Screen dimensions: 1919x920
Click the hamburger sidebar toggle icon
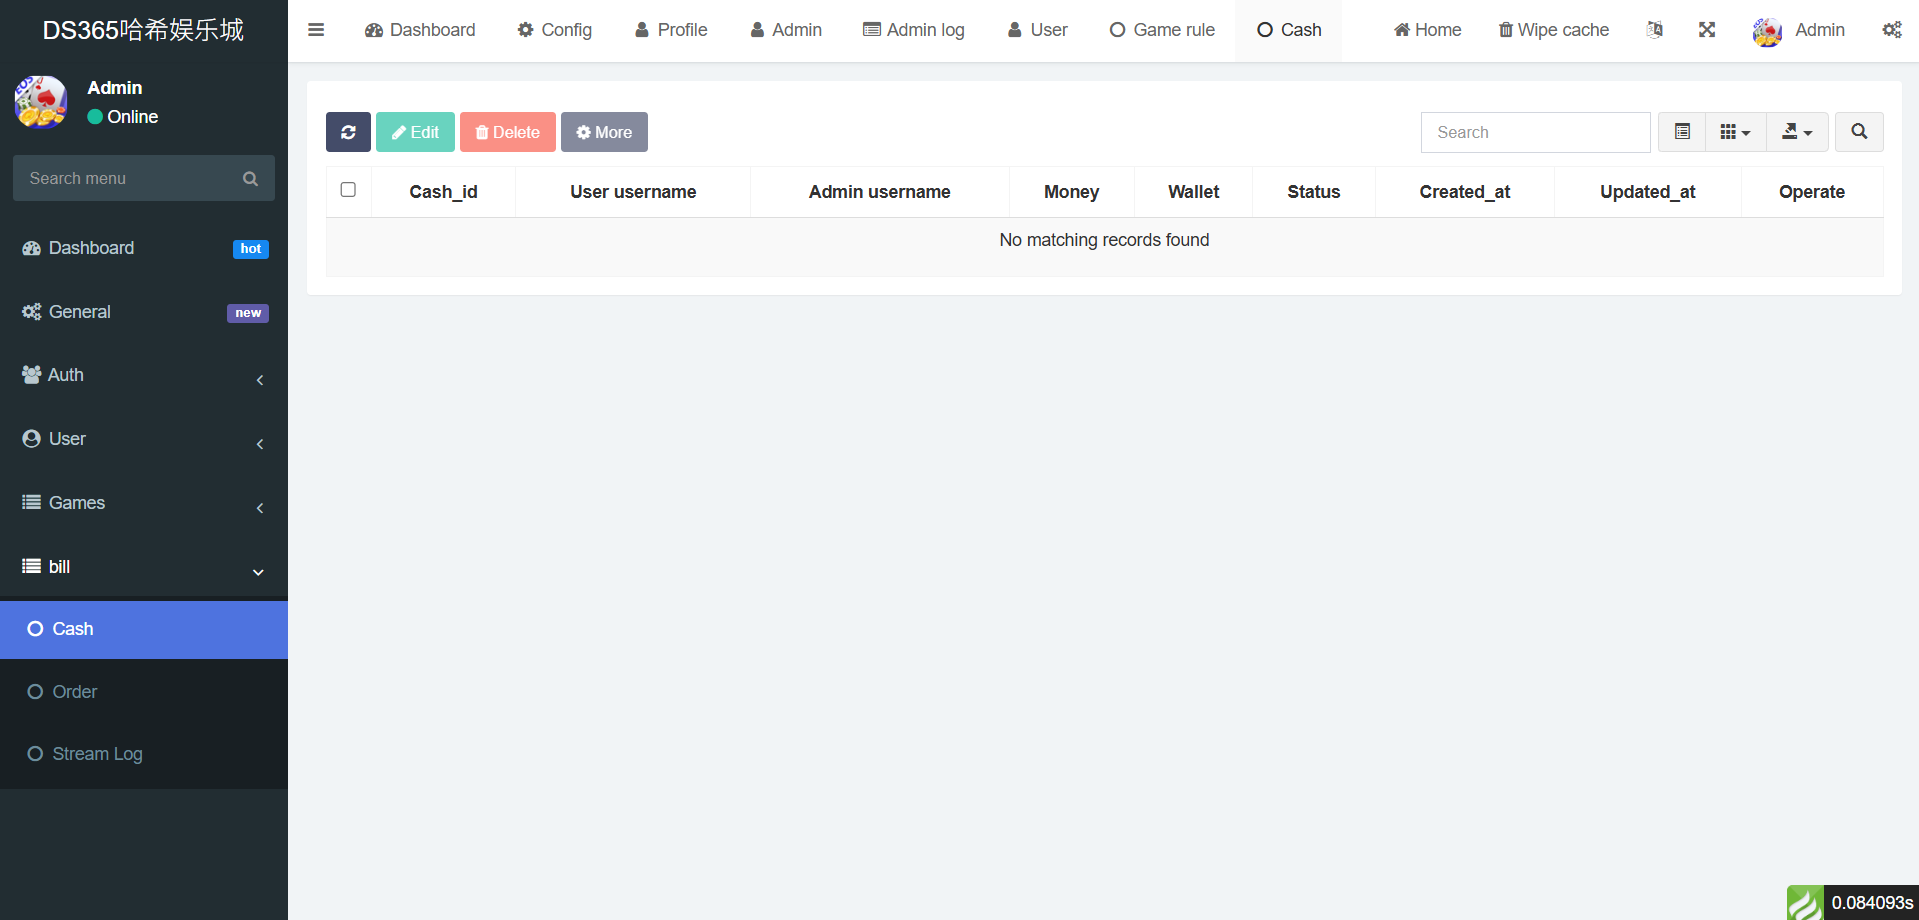[316, 30]
